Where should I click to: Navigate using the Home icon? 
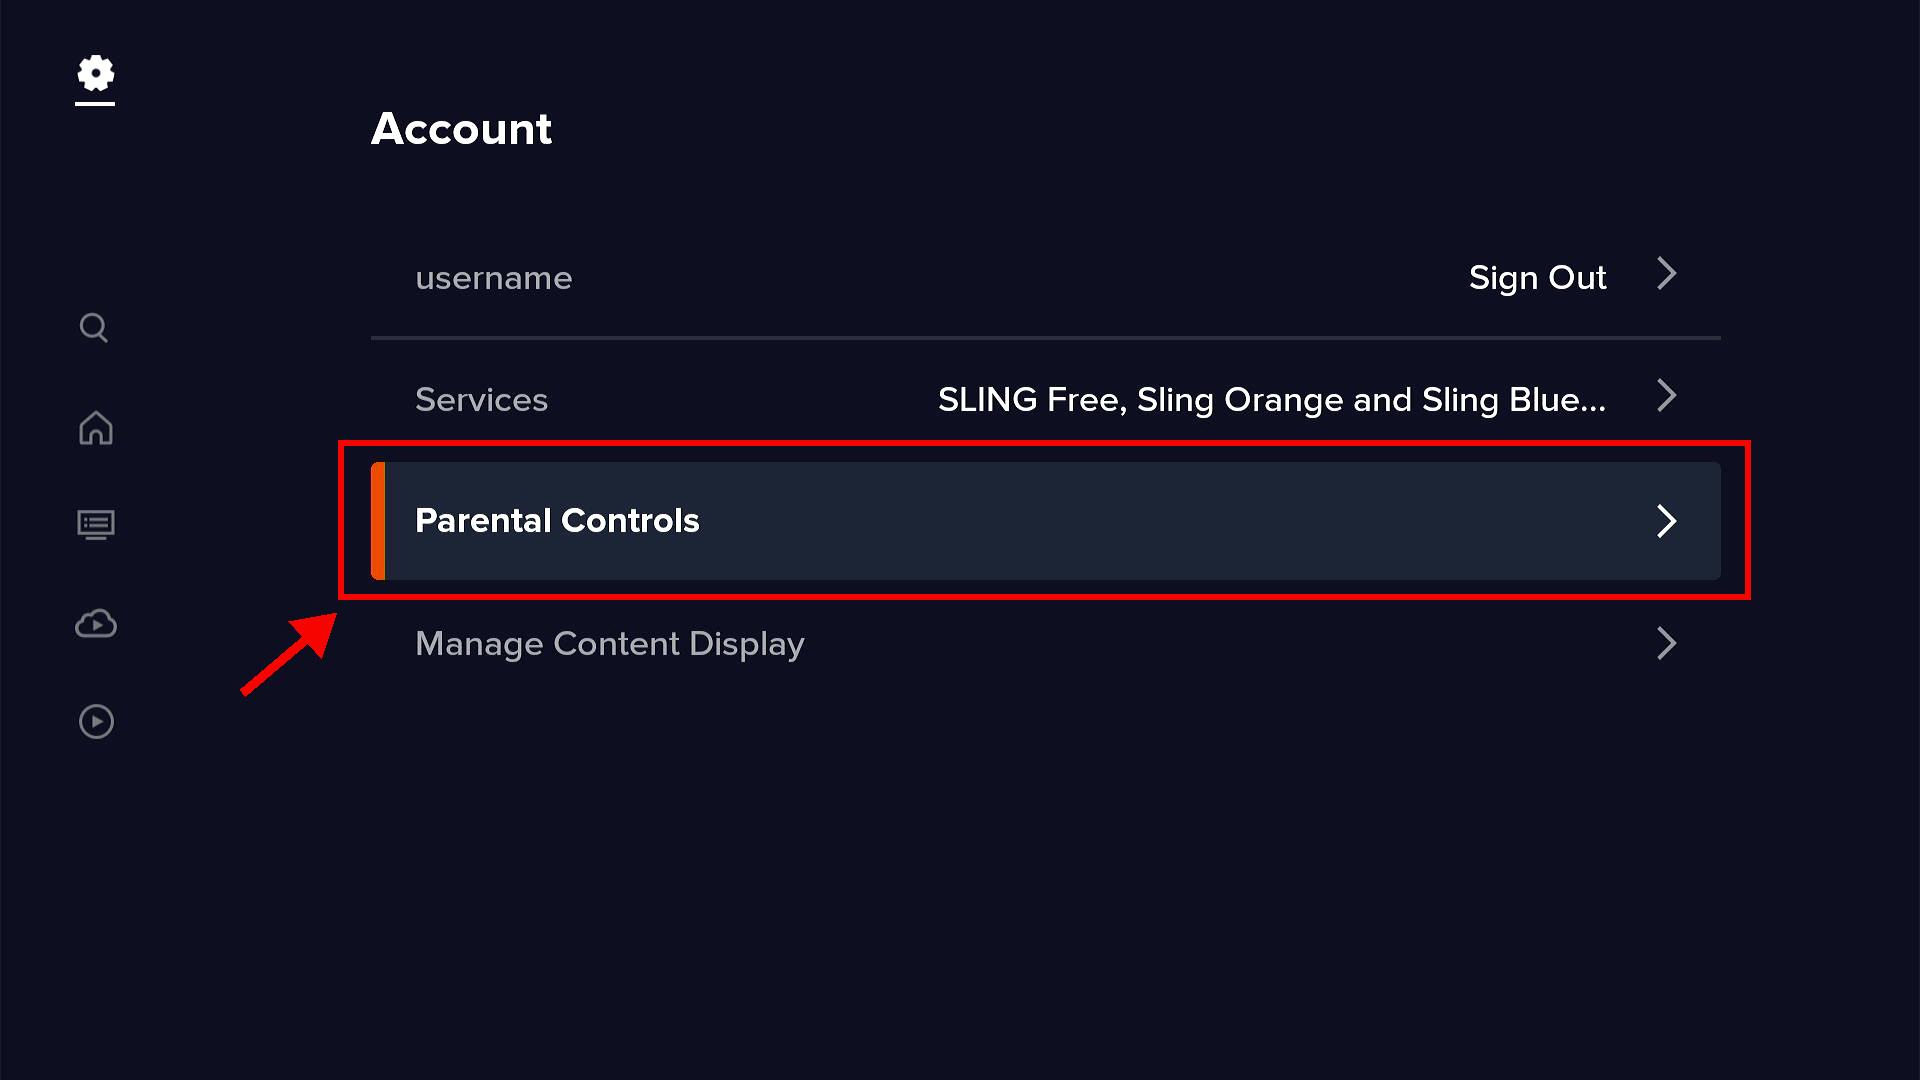tap(94, 428)
